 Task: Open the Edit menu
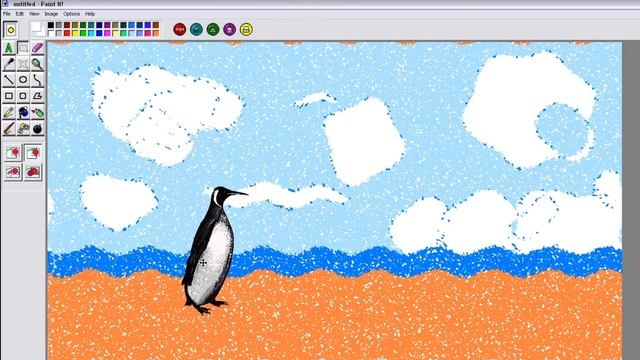click(20, 14)
